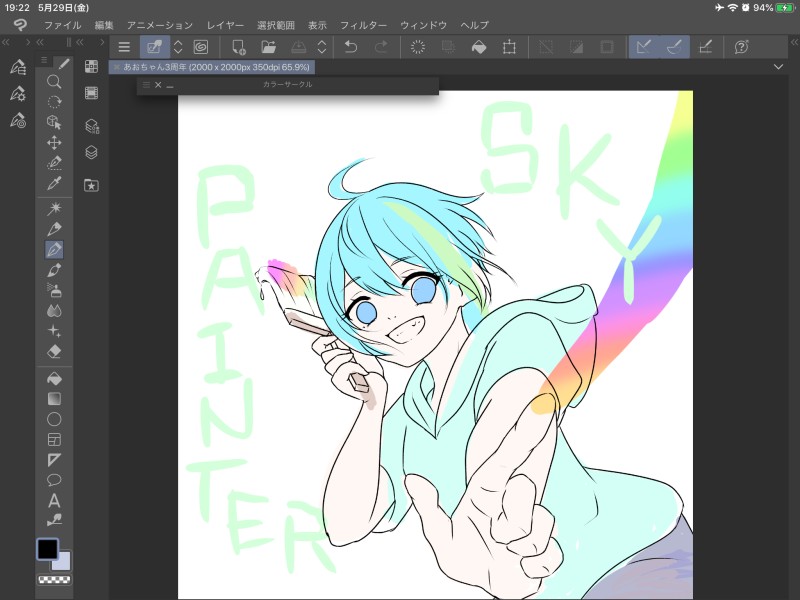Screen dimensions: 800x600
Task: Select the Blend tool
Action: 54,311
